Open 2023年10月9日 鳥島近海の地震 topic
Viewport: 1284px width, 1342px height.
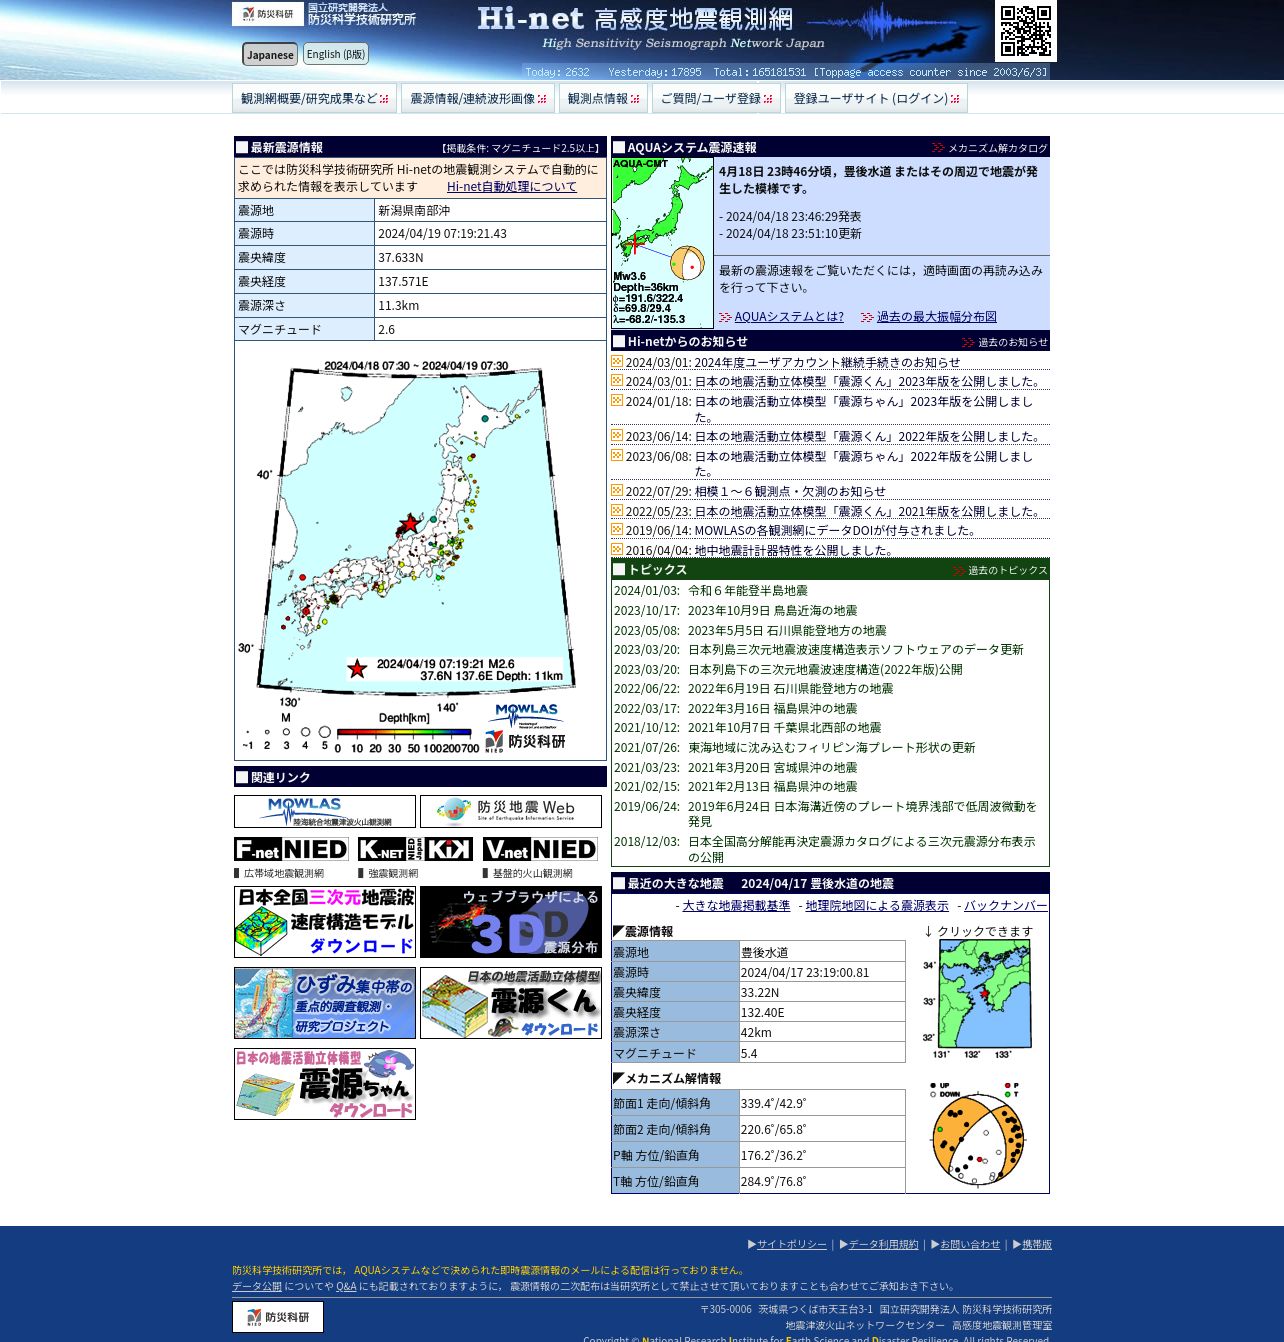pyautogui.click(x=772, y=610)
